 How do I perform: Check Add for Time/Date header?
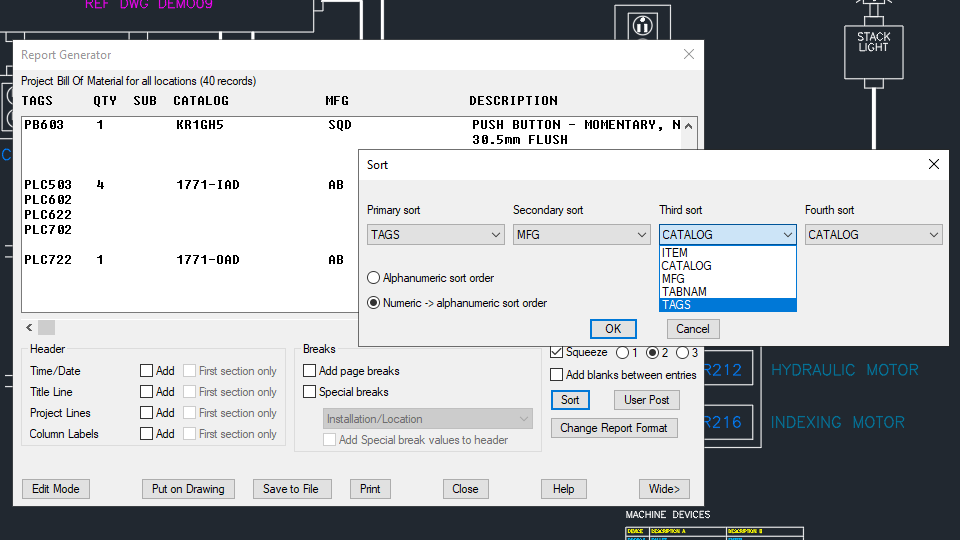click(x=146, y=371)
